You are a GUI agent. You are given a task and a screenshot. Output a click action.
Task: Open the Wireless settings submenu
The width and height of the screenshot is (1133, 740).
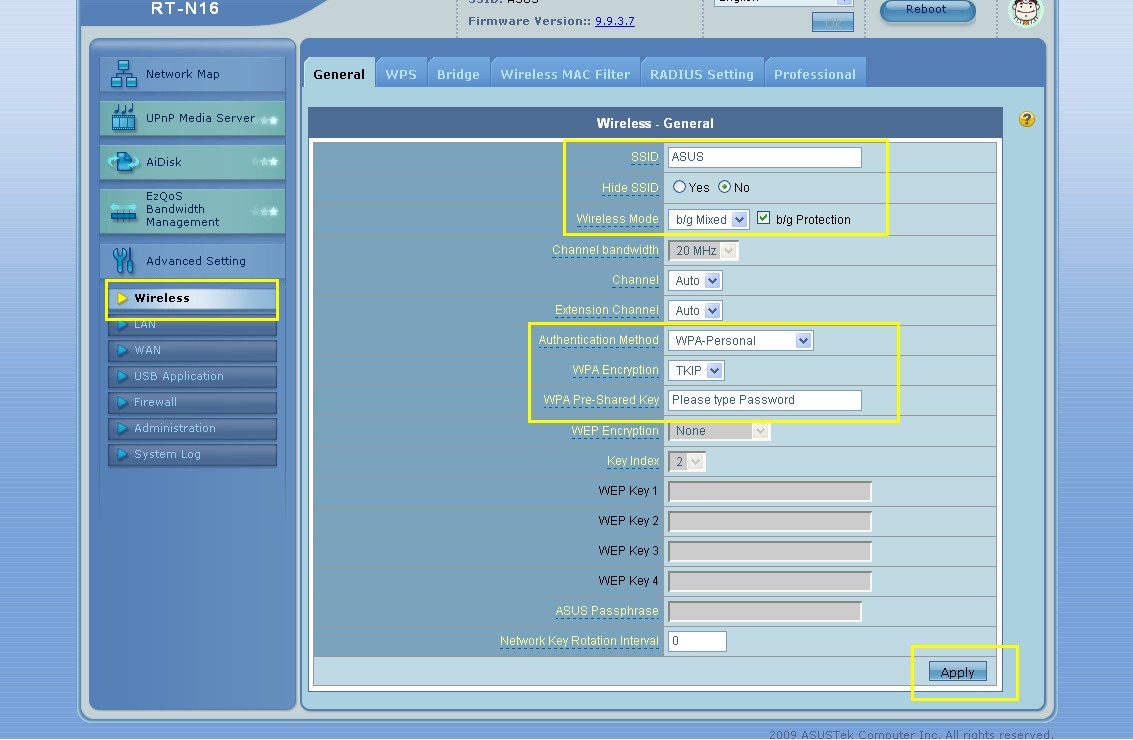[x=192, y=298]
